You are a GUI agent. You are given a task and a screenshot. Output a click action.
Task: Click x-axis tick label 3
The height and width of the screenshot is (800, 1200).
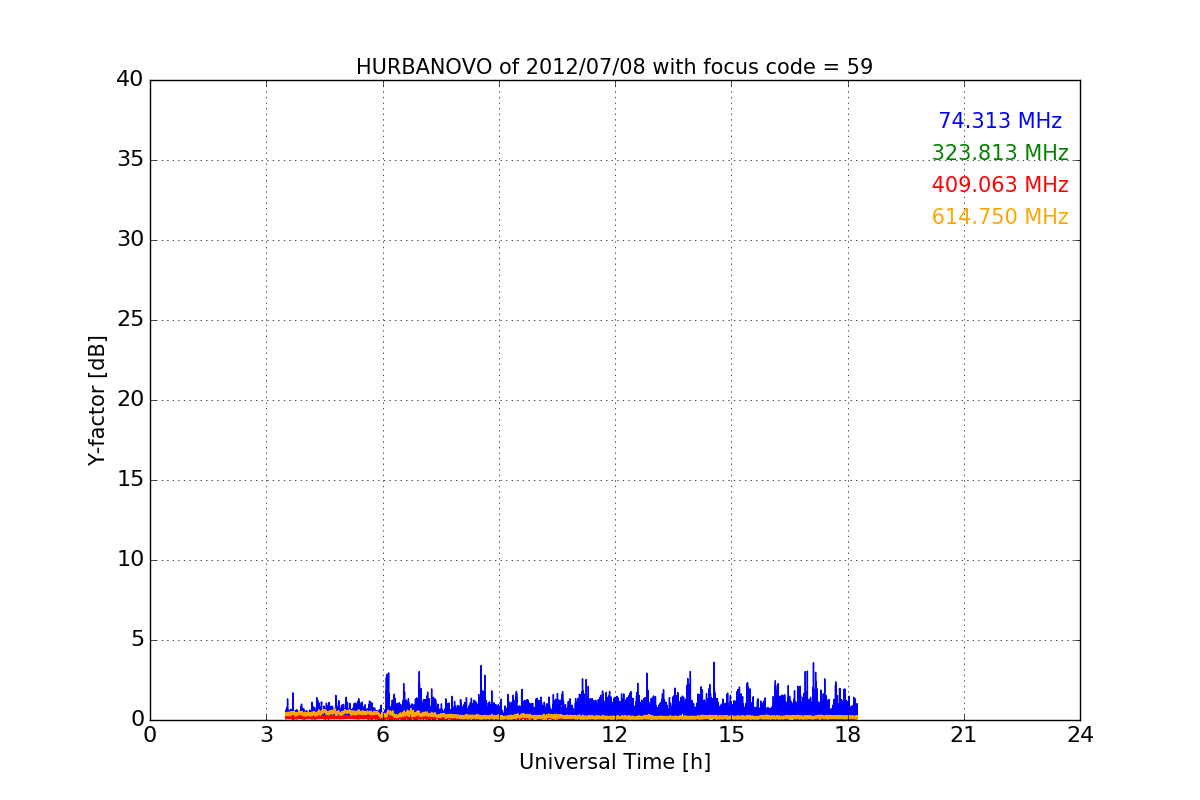pyautogui.click(x=266, y=735)
